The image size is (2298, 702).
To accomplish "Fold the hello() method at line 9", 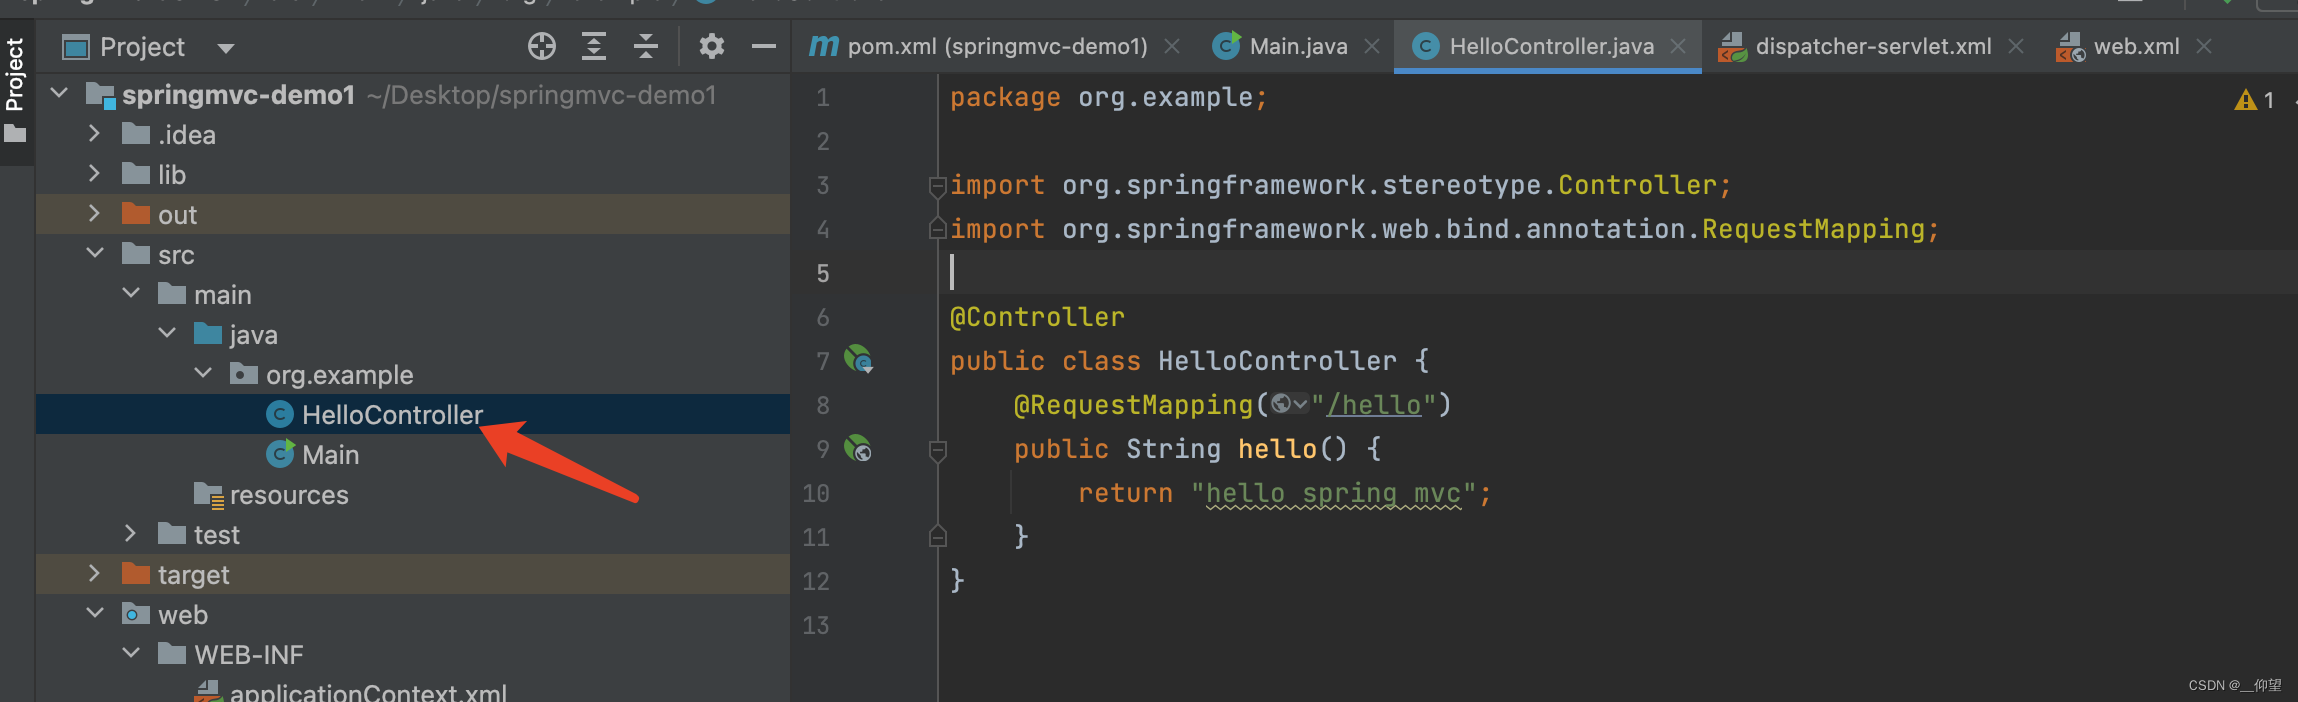I will click(937, 450).
